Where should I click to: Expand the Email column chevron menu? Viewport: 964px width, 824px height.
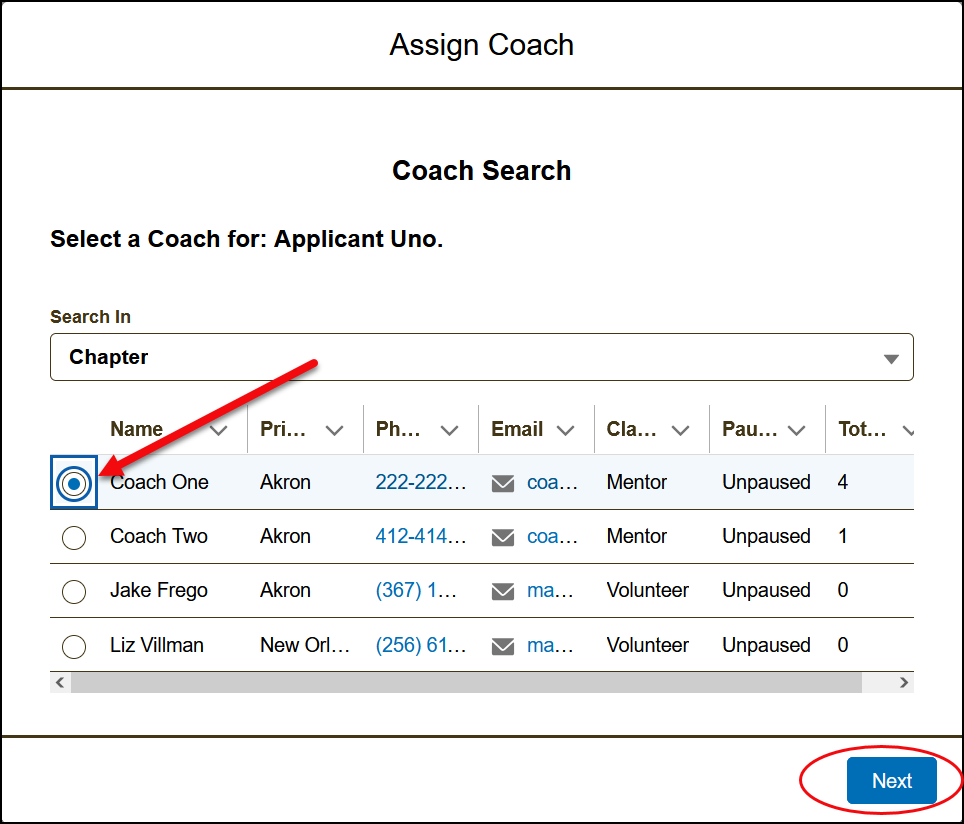click(x=565, y=430)
